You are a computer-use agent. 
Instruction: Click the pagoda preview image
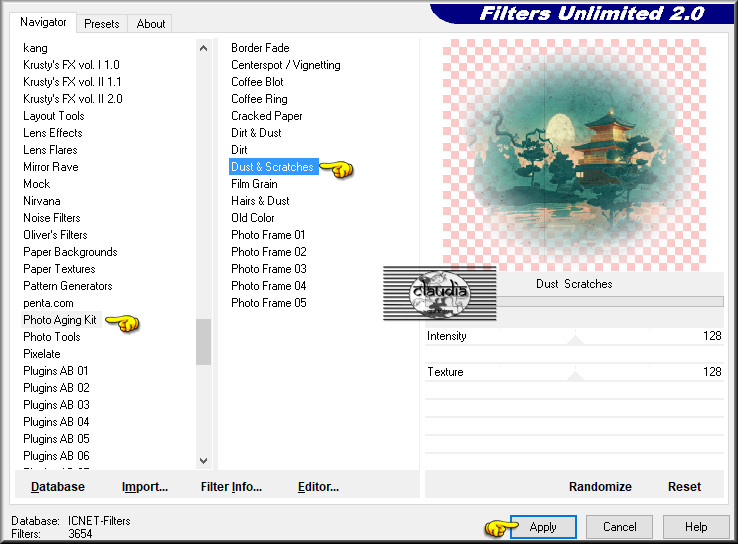pos(574,155)
